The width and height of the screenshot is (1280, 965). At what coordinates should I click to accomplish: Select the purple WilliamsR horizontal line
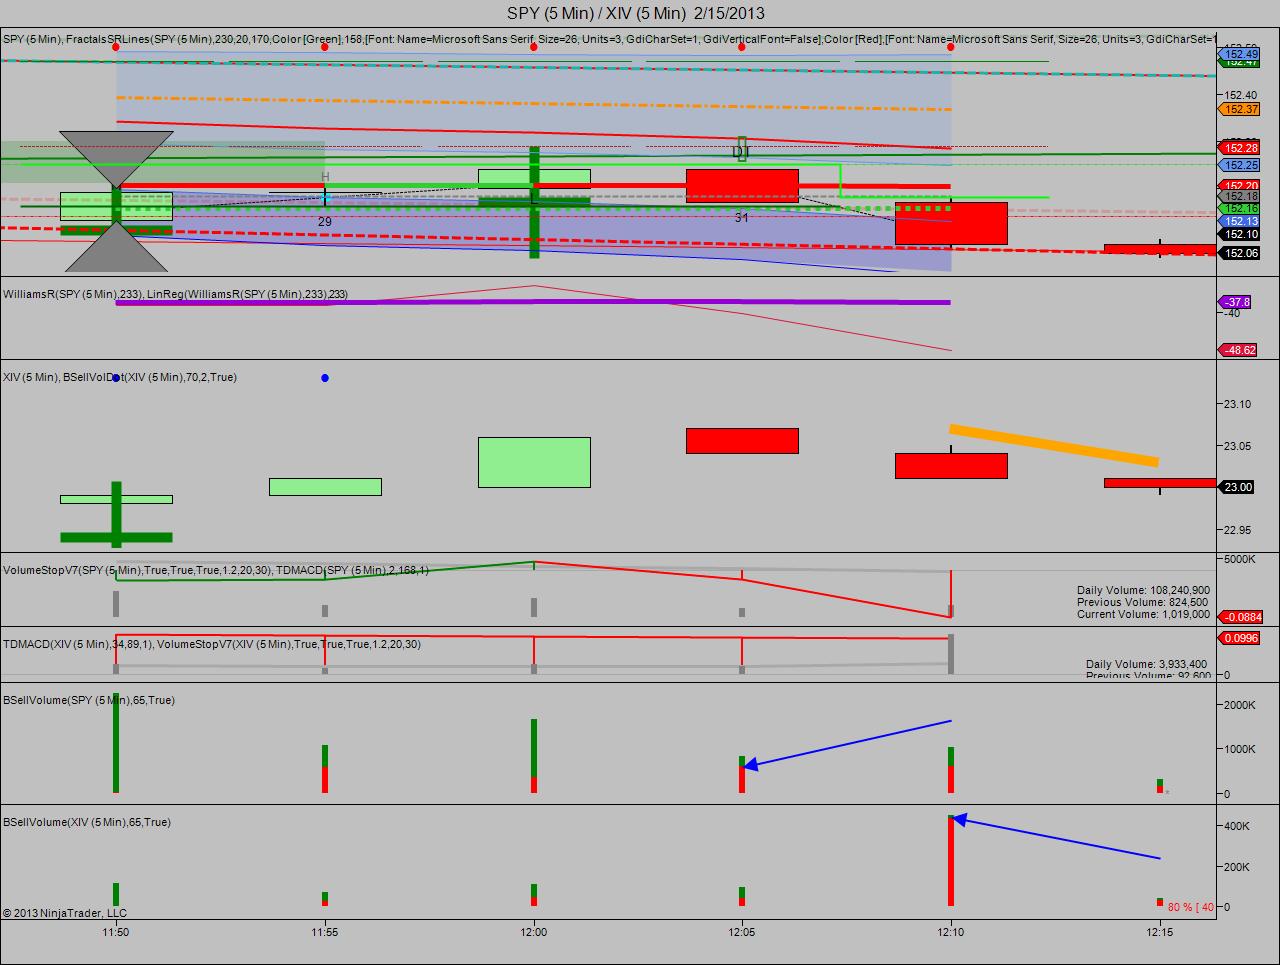(x=533, y=302)
